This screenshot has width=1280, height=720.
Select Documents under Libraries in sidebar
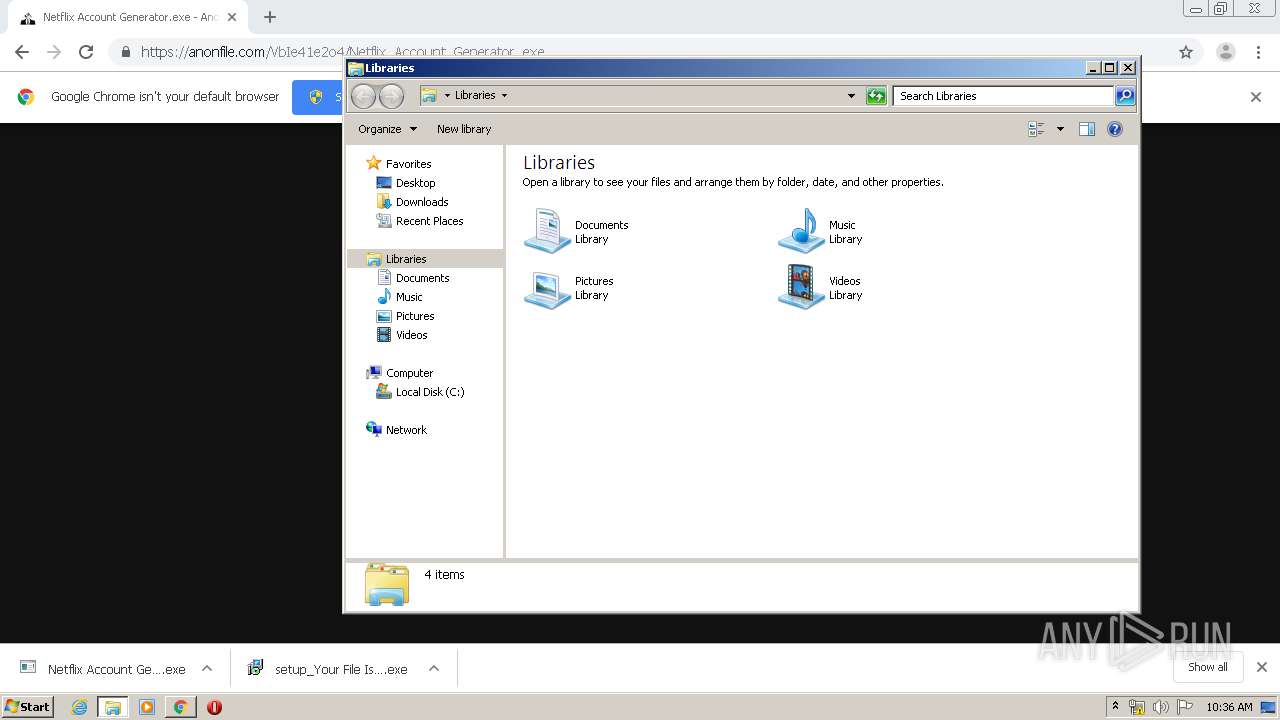point(422,278)
